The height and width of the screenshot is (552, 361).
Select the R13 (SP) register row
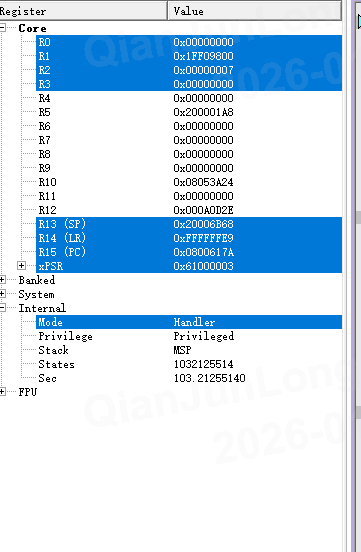click(189, 224)
